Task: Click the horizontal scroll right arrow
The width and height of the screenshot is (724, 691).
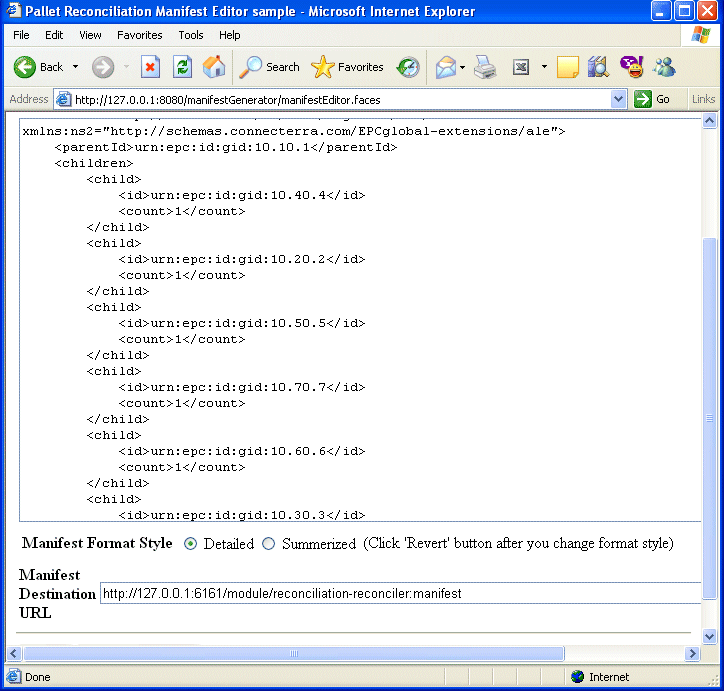Action: tap(692, 653)
